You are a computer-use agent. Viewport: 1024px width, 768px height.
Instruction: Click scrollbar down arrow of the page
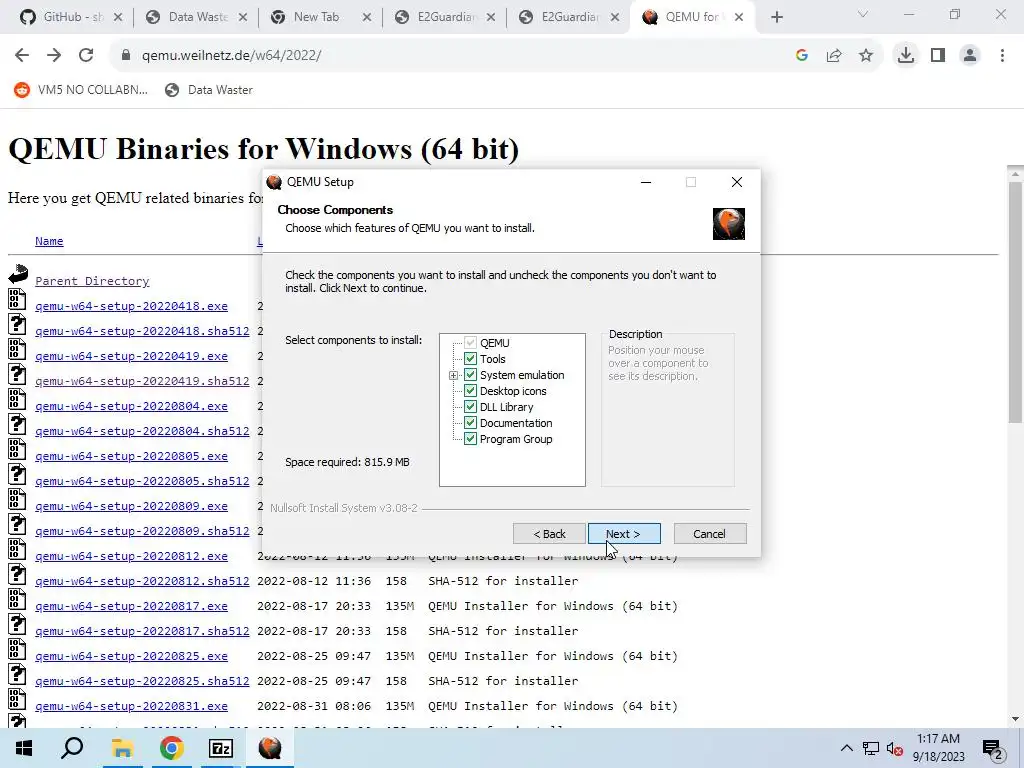coord(1015,719)
